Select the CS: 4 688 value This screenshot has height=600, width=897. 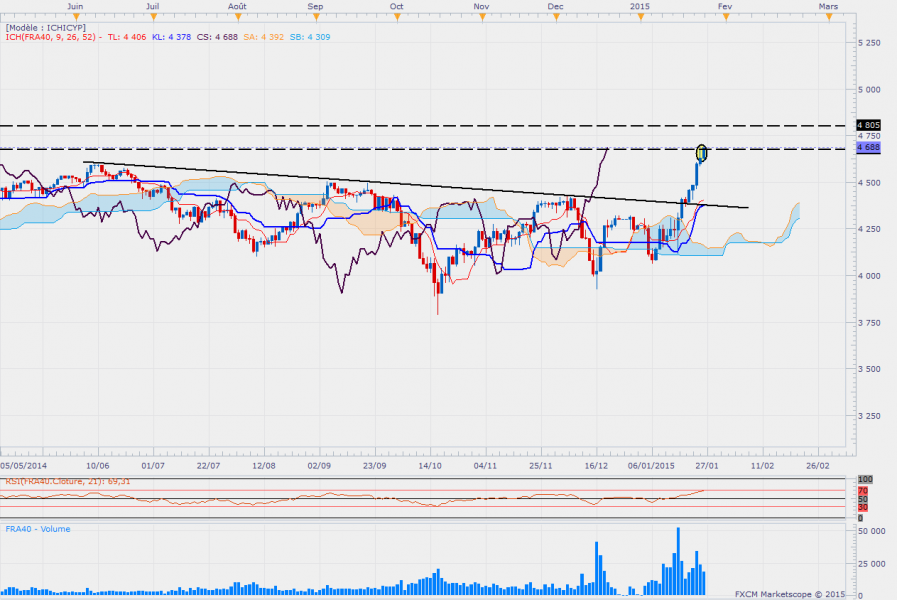(217, 37)
